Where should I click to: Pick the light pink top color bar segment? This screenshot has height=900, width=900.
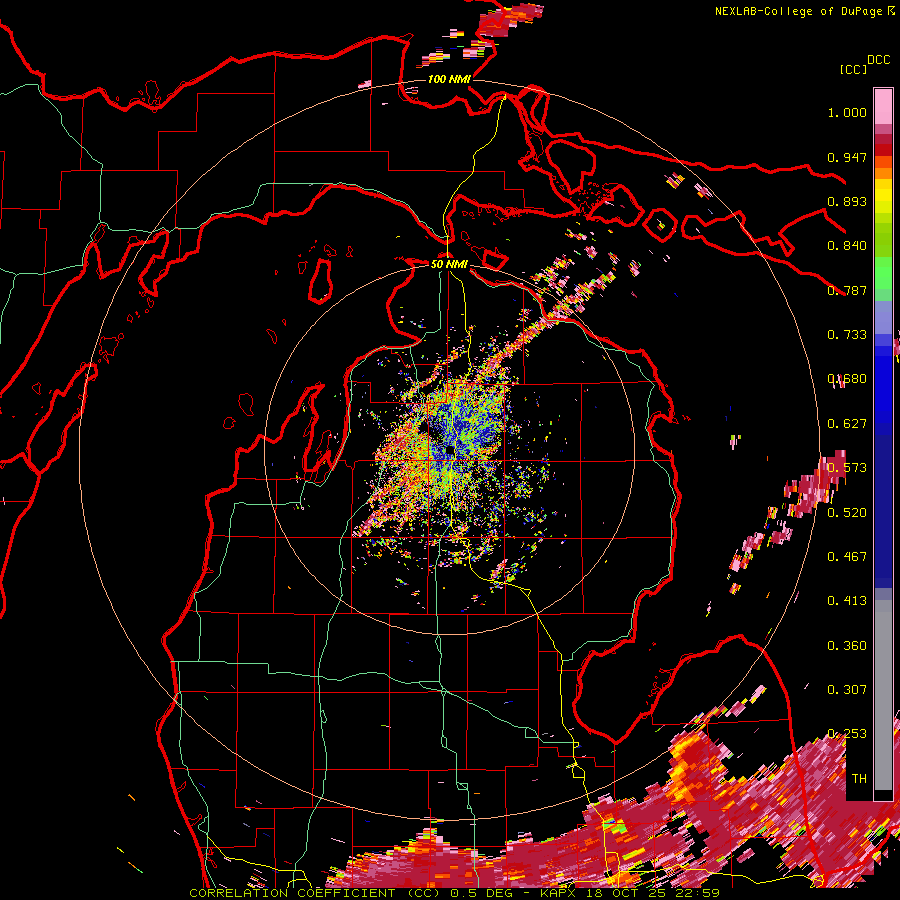883,106
